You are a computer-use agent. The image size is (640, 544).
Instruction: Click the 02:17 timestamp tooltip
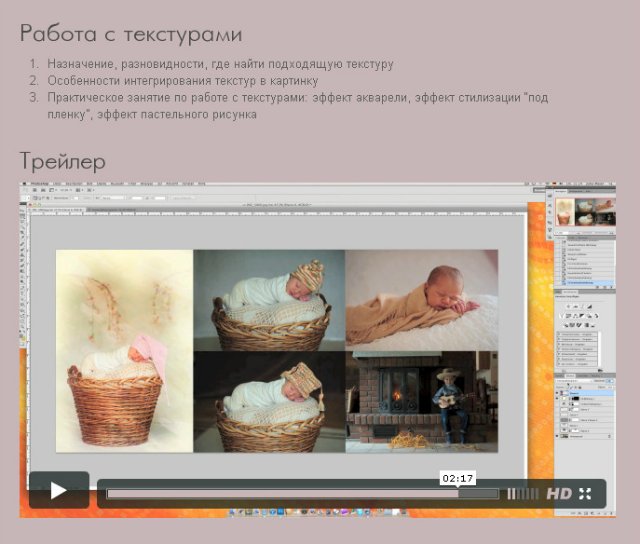coord(456,478)
